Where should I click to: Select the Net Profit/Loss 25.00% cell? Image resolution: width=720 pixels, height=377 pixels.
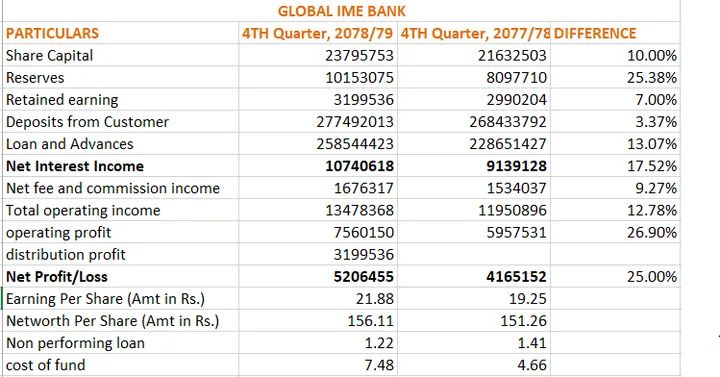615,276
